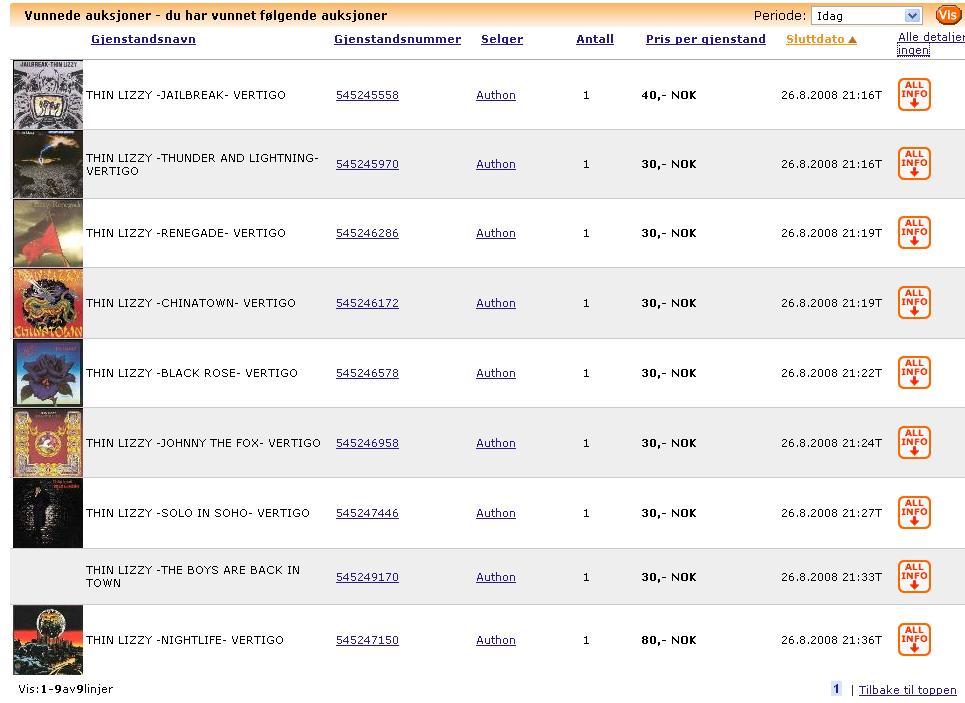The height and width of the screenshot is (703, 965).
Task: Open Jailbreak album cover thumbnail
Action: pyautogui.click(x=48, y=94)
